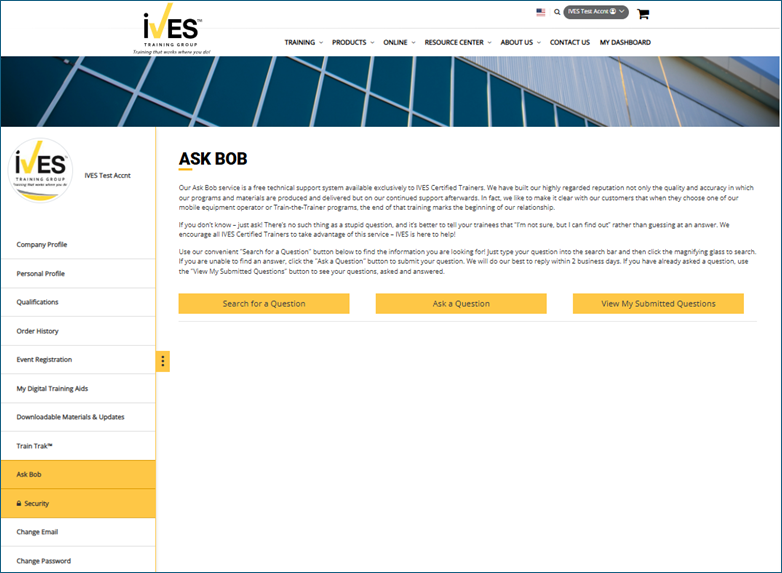Expand the Resource Center menu
The width and height of the screenshot is (782, 573).
[457, 43]
